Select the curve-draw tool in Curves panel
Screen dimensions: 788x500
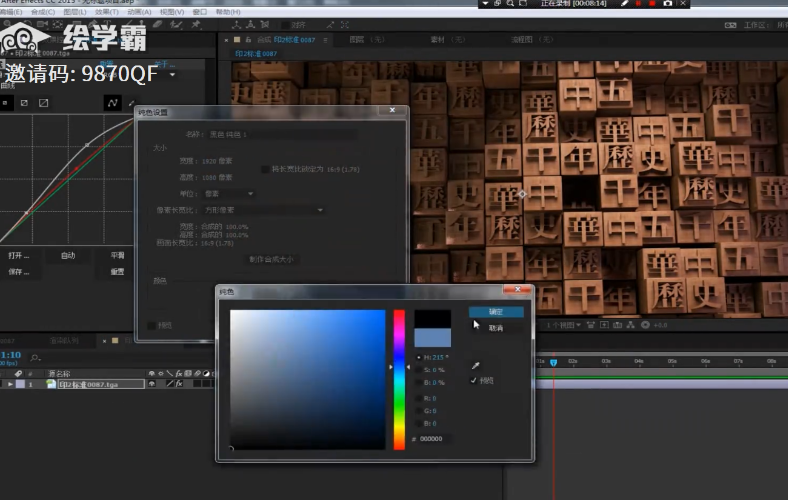click(111, 102)
